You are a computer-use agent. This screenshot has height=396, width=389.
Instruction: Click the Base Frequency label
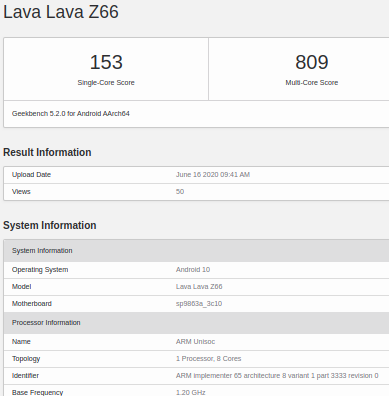pyautogui.click(x=37, y=392)
